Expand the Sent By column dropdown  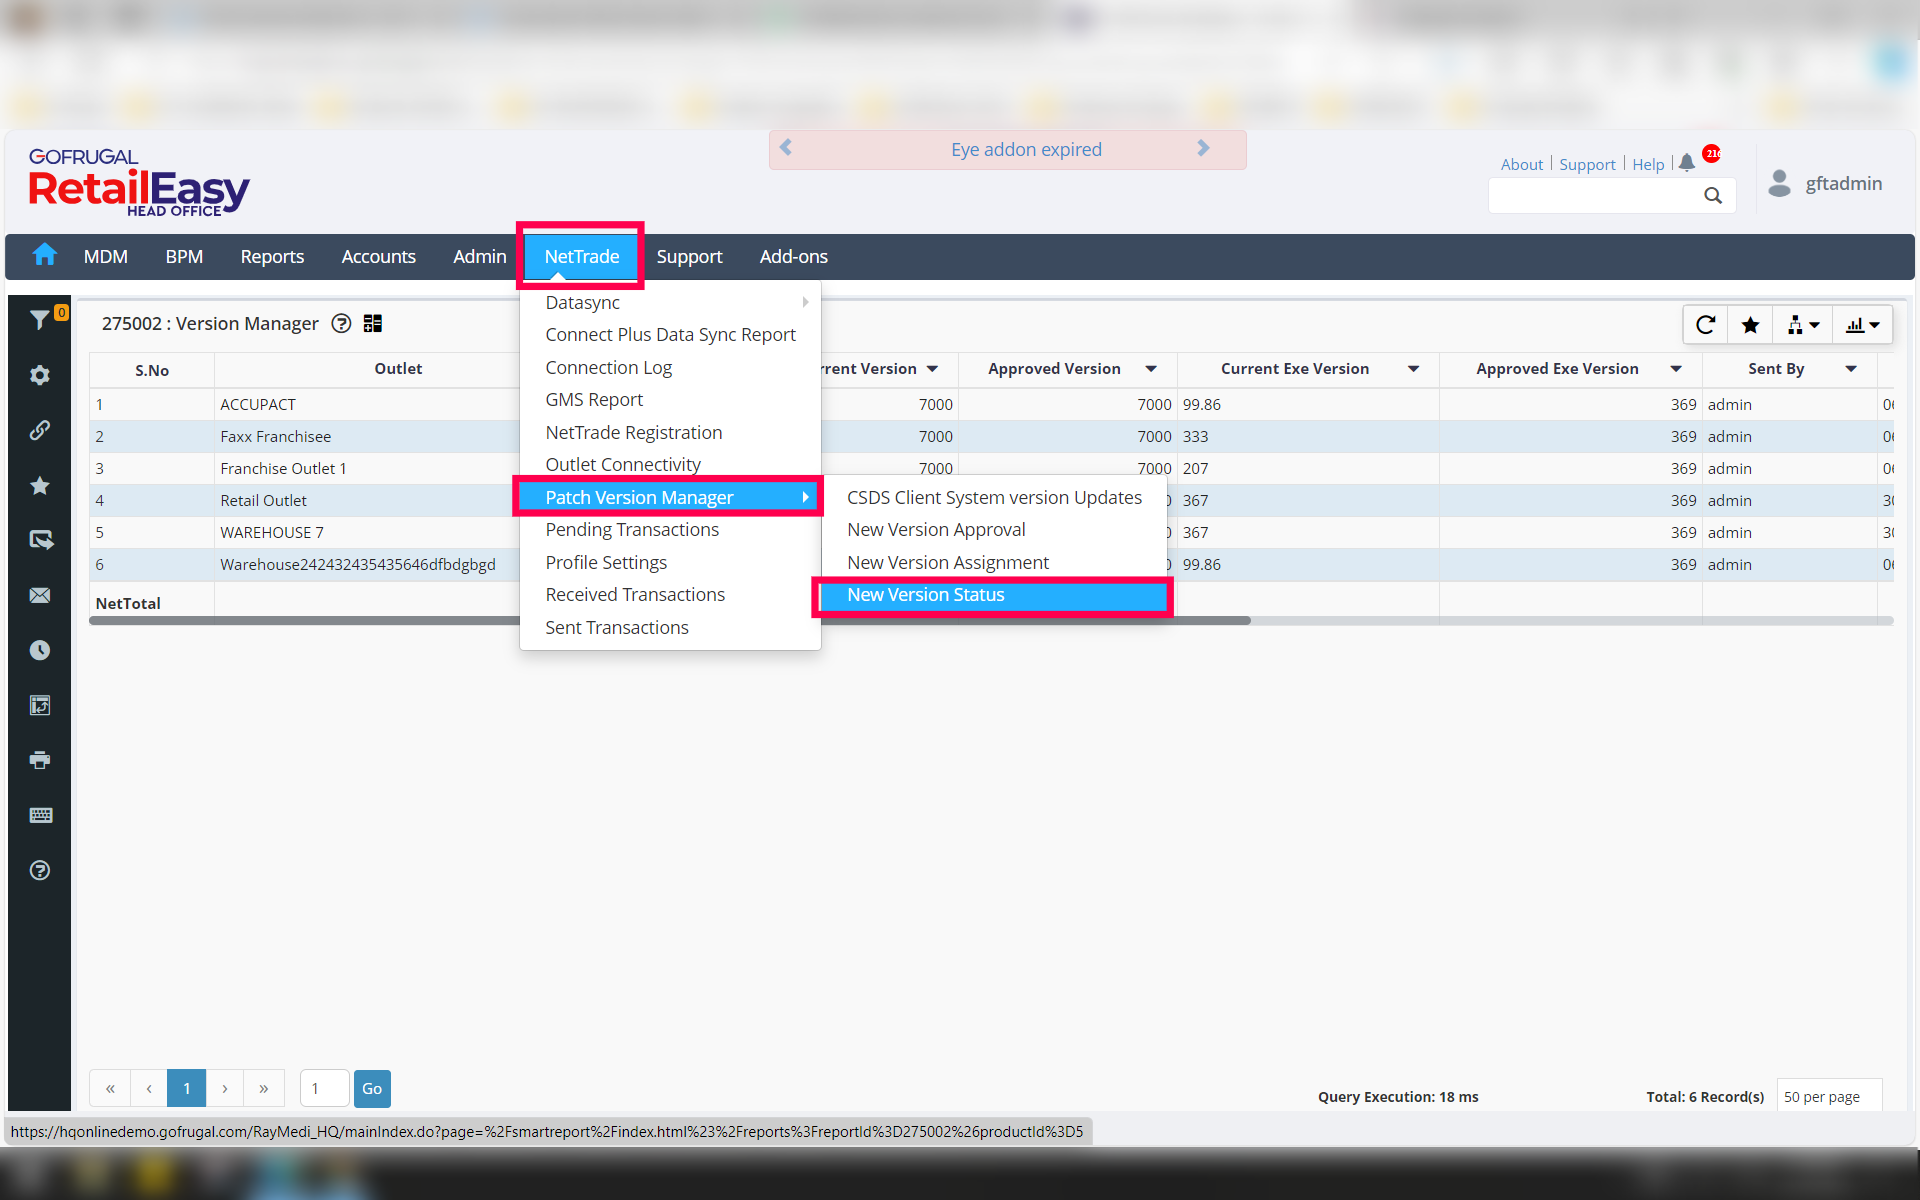pos(1851,369)
